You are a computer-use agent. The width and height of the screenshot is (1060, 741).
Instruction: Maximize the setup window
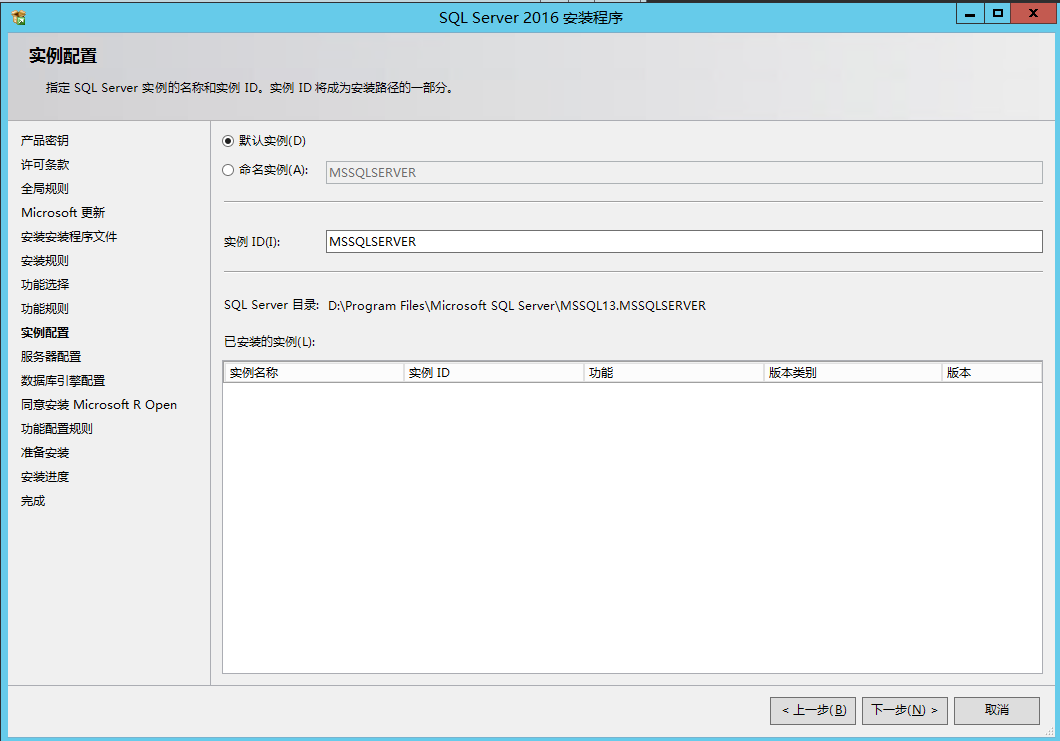pos(997,14)
